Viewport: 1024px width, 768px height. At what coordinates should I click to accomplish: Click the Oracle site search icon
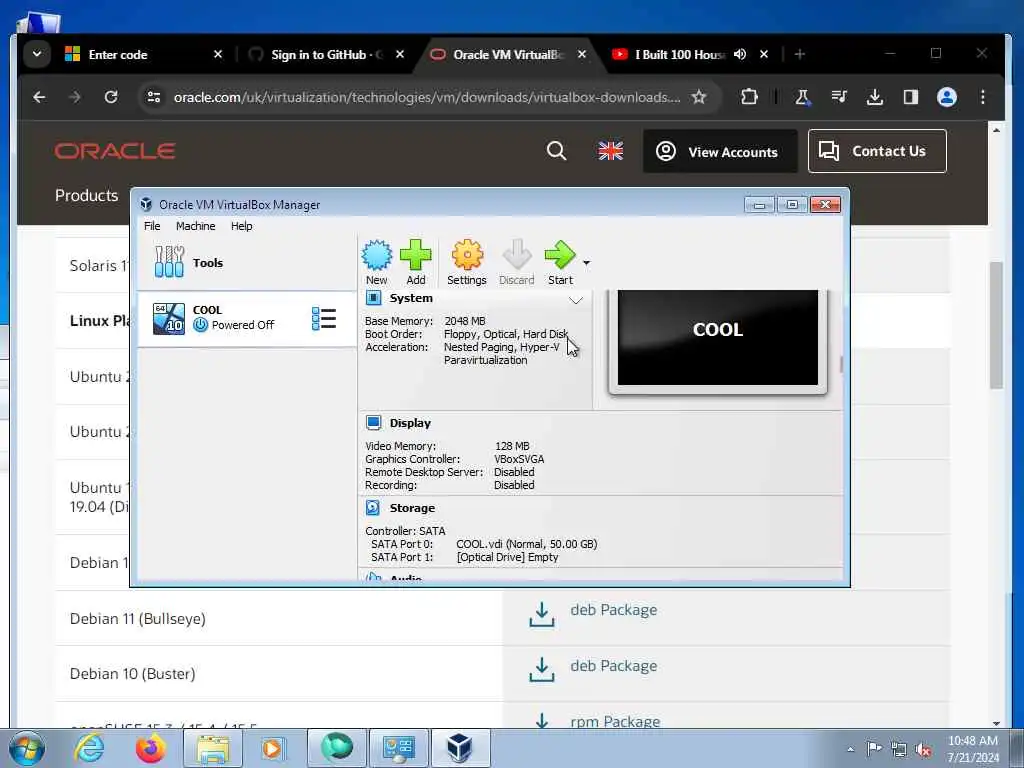[556, 151]
